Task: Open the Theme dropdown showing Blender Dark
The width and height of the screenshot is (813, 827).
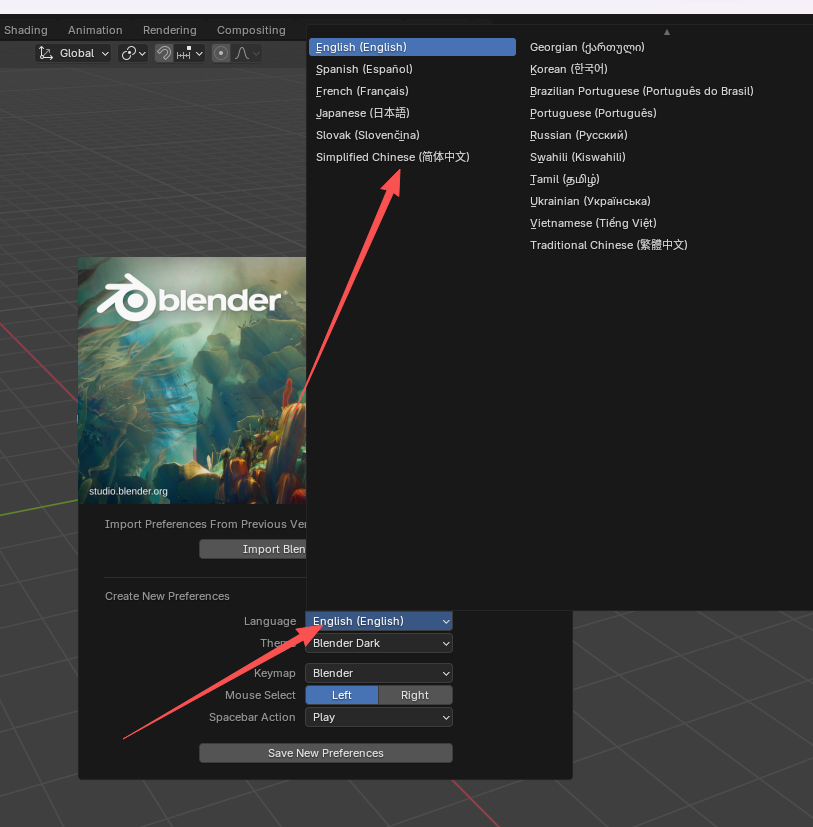Action: click(x=378, y=643)
